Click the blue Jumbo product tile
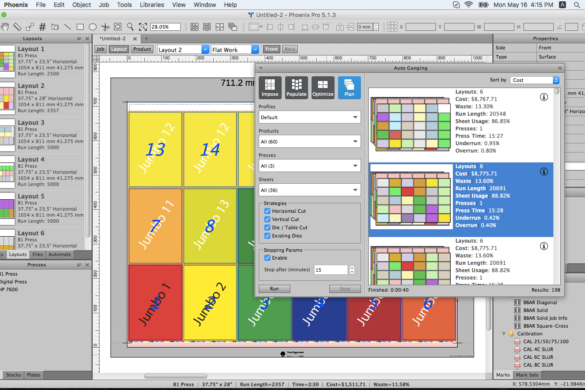This screenshot has height=390, width=585. pyautogui.click(x=319, y=318)
